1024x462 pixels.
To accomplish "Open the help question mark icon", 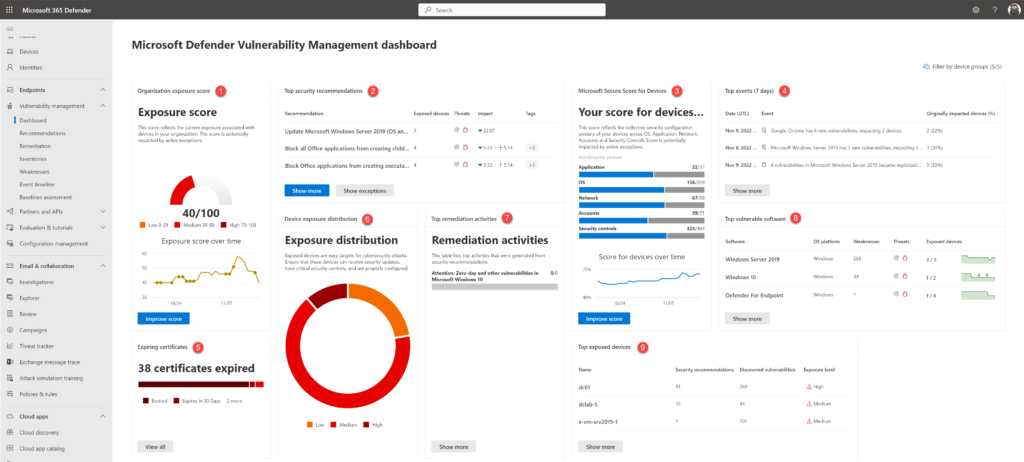I will (995, 10).
